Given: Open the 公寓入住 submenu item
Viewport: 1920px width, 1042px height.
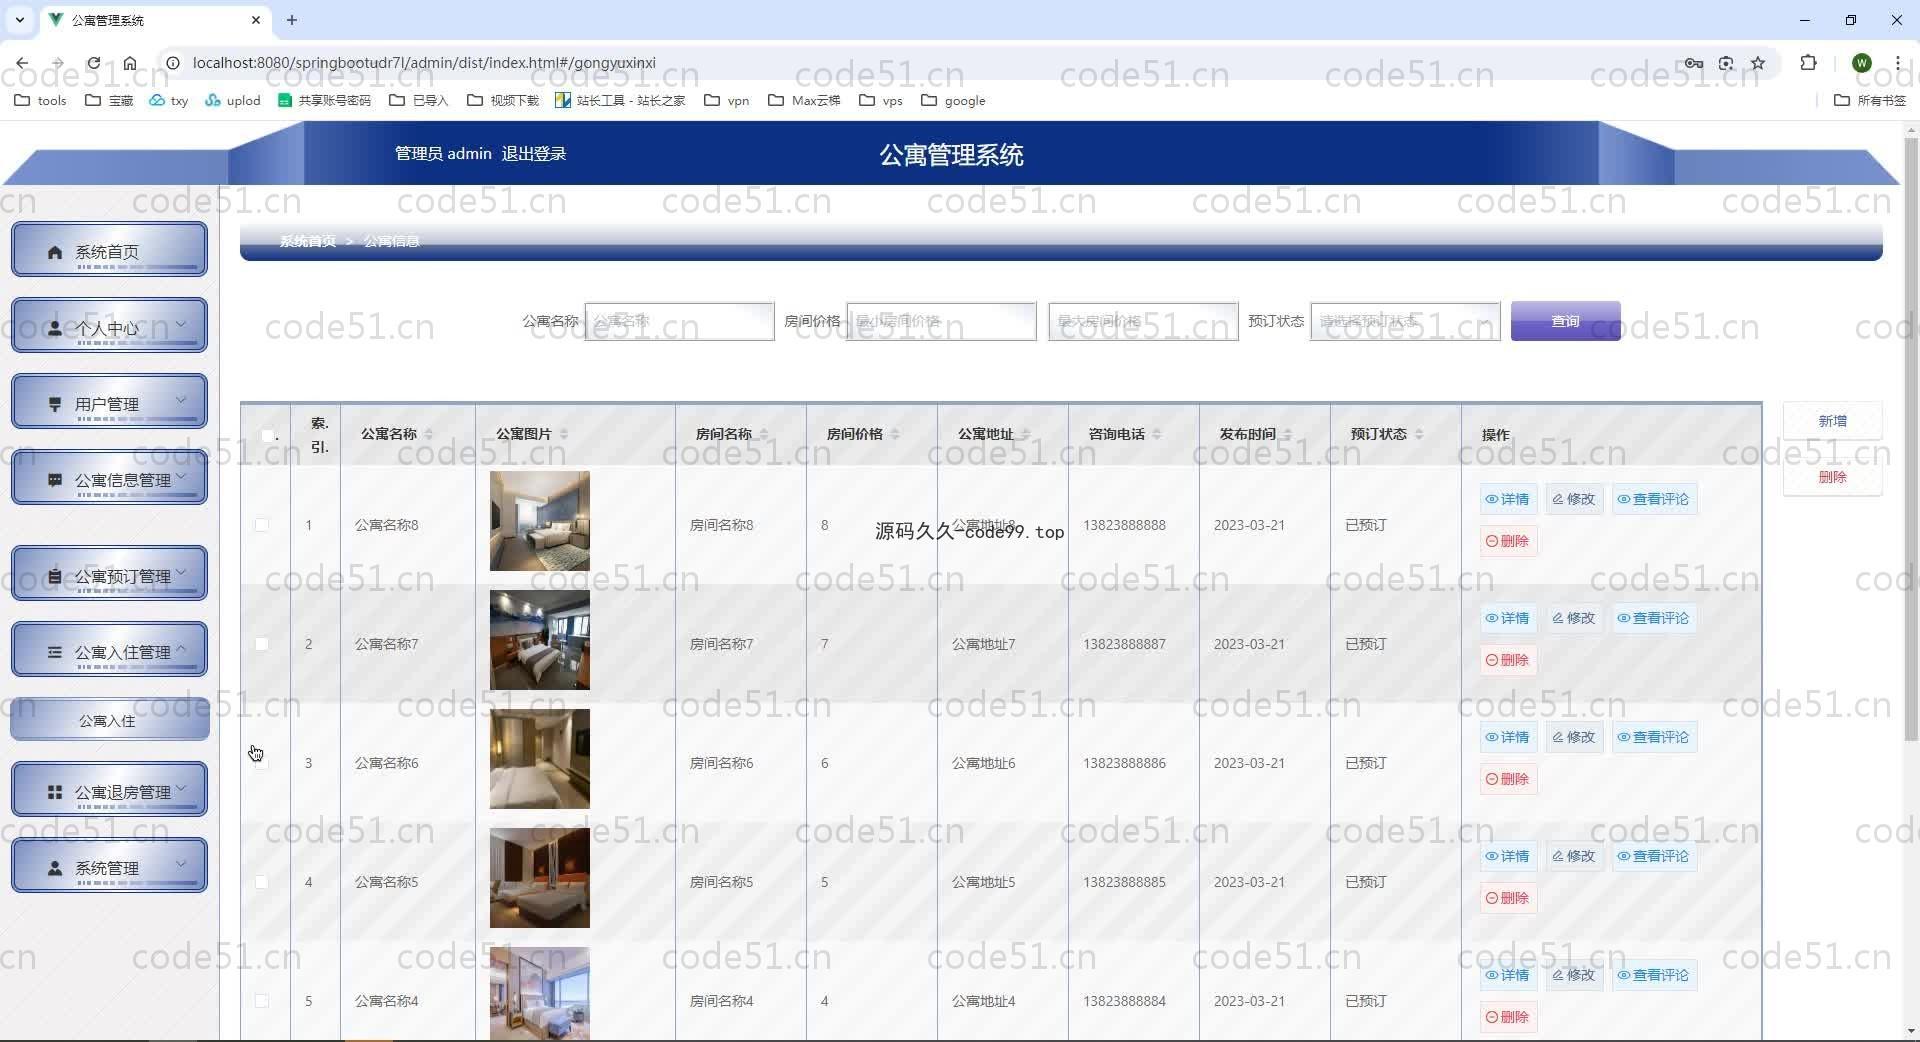Looking at the screenshot, I should click(x=109, y=720).
